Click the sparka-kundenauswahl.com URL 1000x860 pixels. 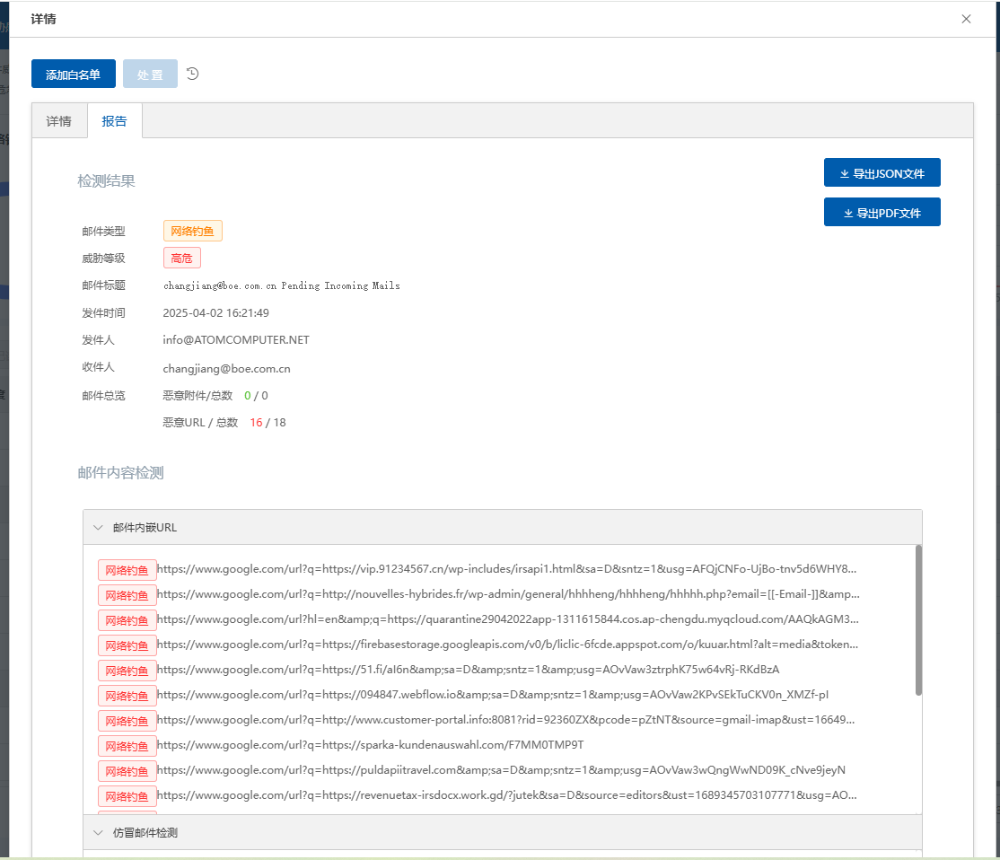pos(370,745)
